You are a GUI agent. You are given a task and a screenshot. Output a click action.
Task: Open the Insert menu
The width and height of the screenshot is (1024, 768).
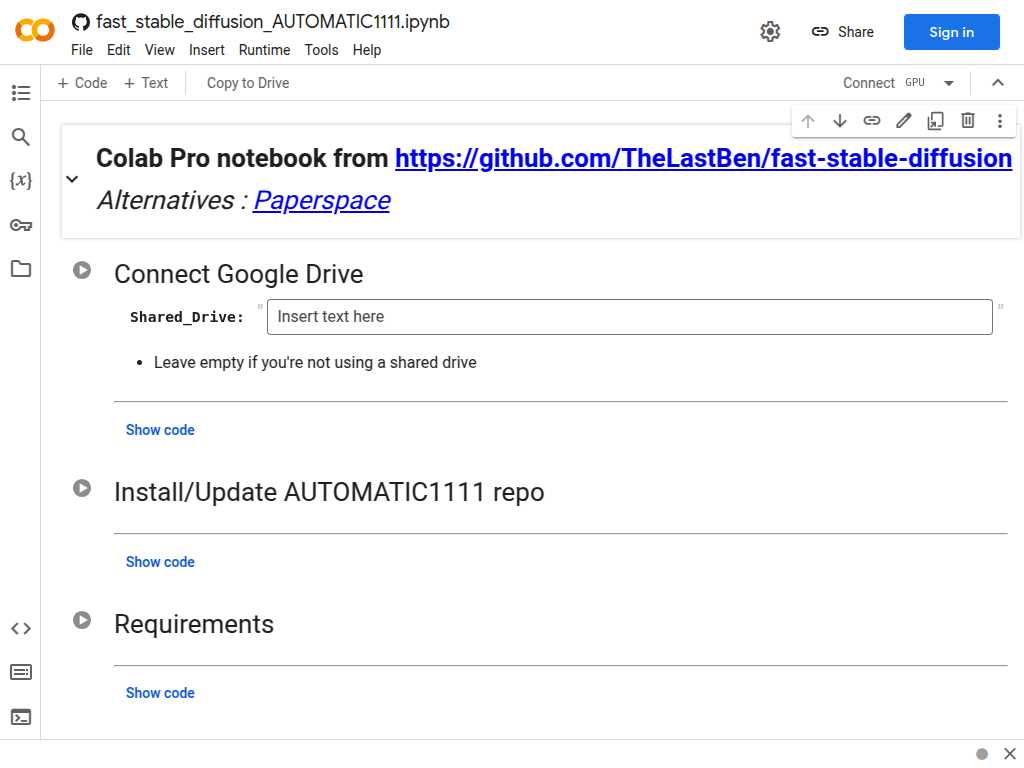pyautogui.click(x=206, y=50)
